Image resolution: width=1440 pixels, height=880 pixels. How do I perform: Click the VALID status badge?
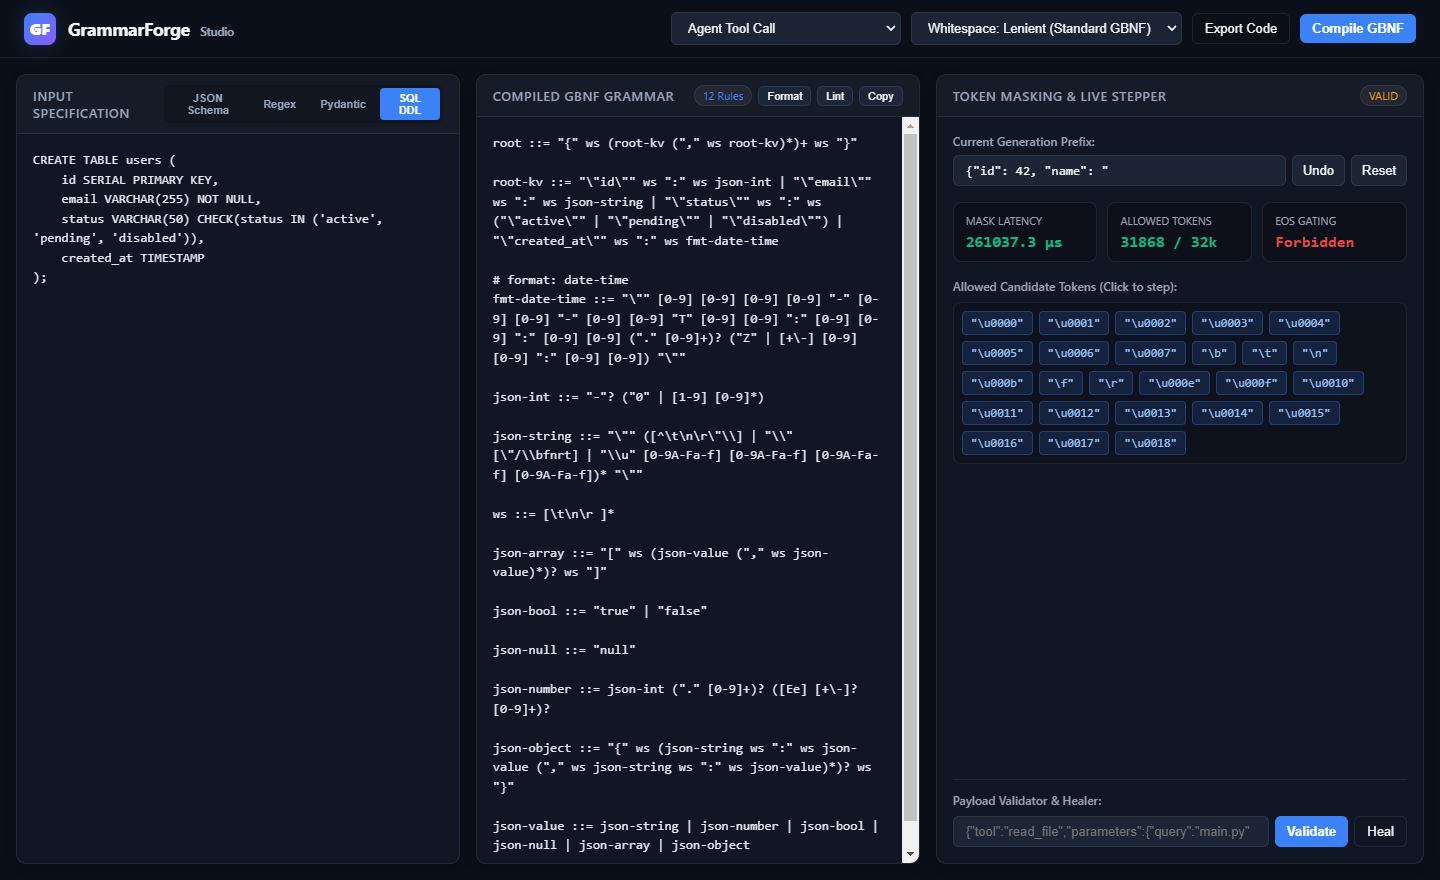tap(1383, 96)
